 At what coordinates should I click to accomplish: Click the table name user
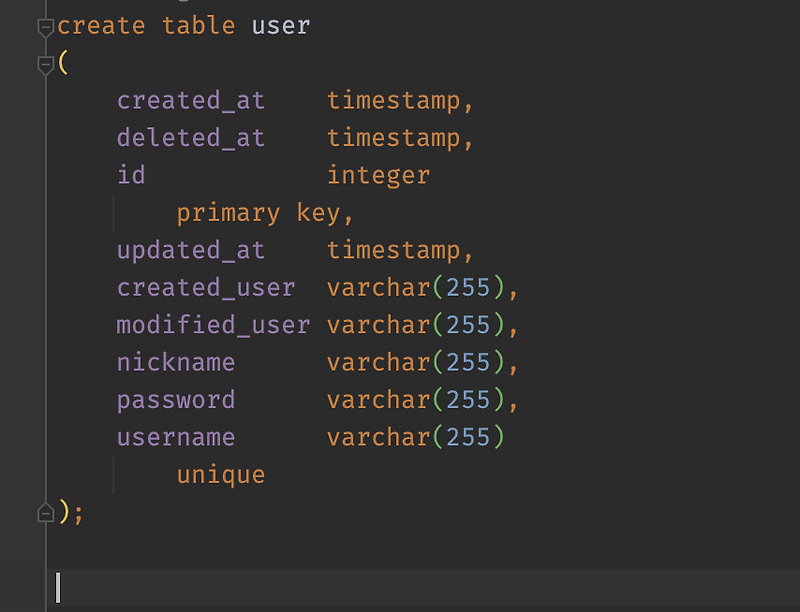[x=281, y=26]
